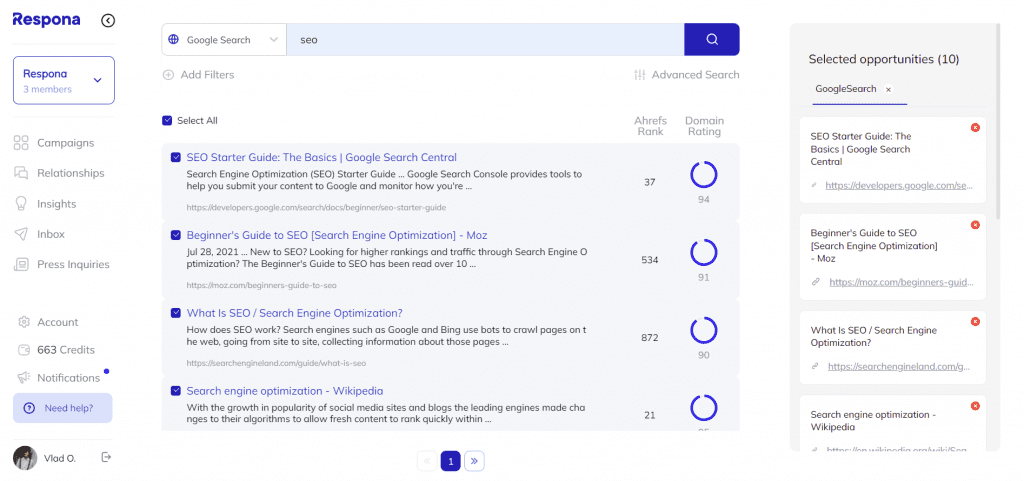Click the Selected opportunities panel scrollbar

997,121
